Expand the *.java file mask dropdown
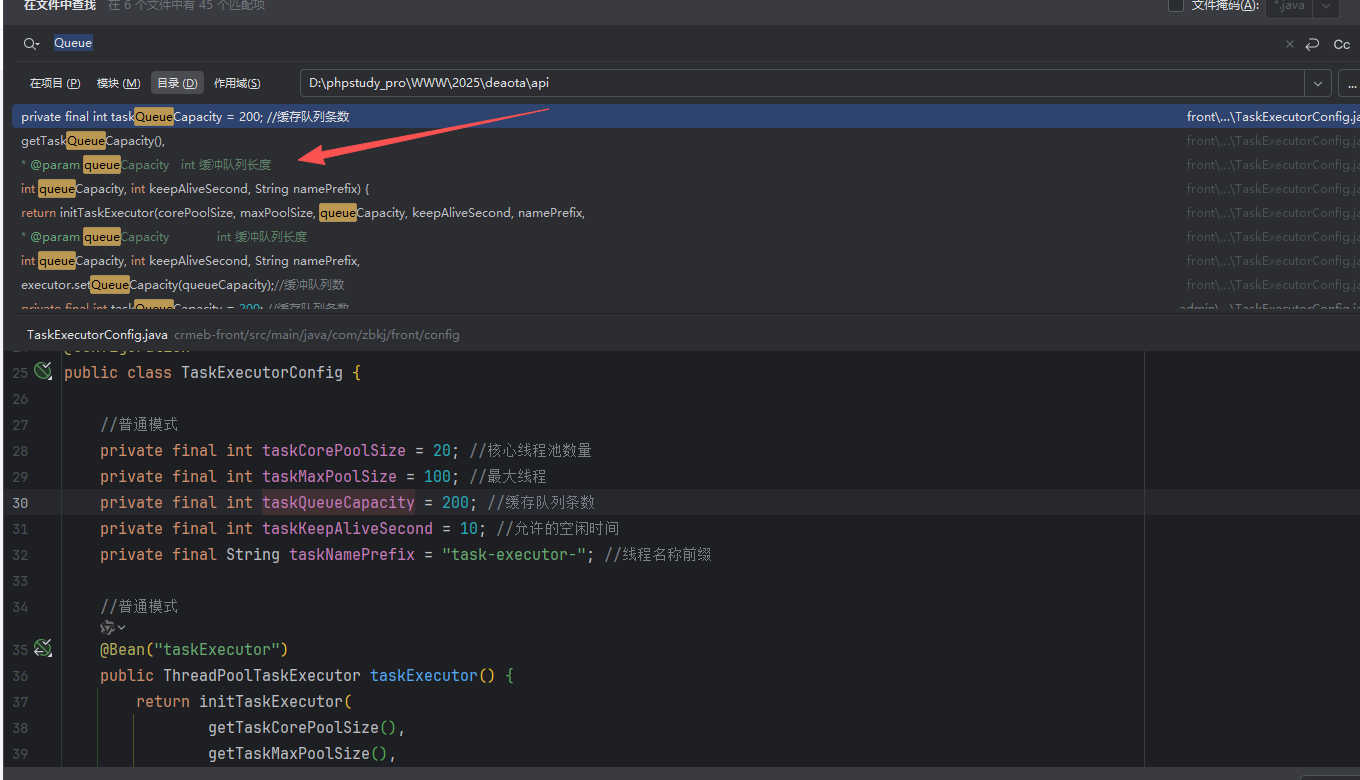The image size is (1360, 780). pos(1326,6)
